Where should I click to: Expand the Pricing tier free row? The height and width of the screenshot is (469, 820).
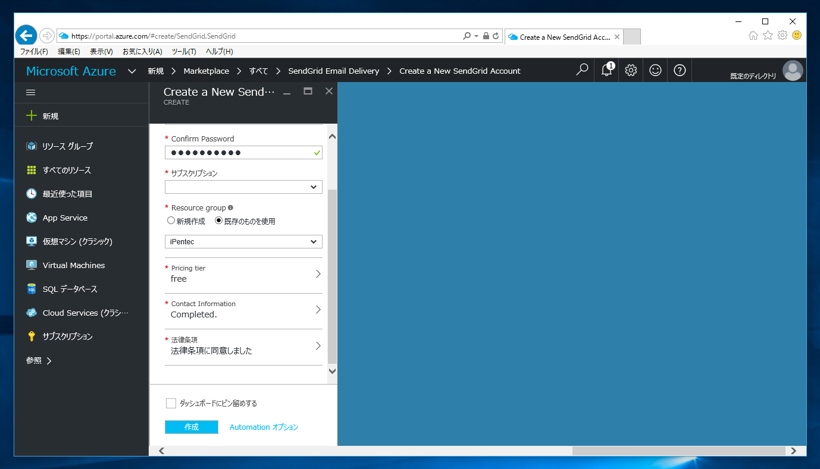pyautogui.click(x=244, y=274)
